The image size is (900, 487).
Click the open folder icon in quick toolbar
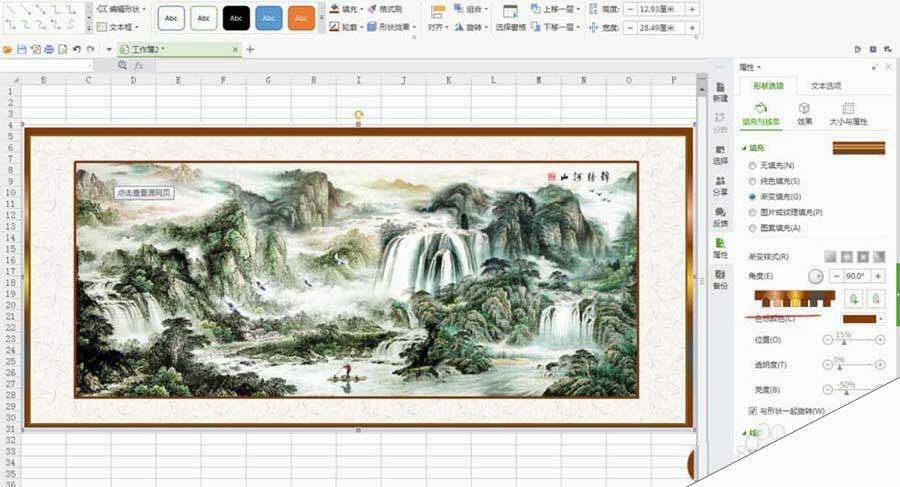[x=7, y=50]
